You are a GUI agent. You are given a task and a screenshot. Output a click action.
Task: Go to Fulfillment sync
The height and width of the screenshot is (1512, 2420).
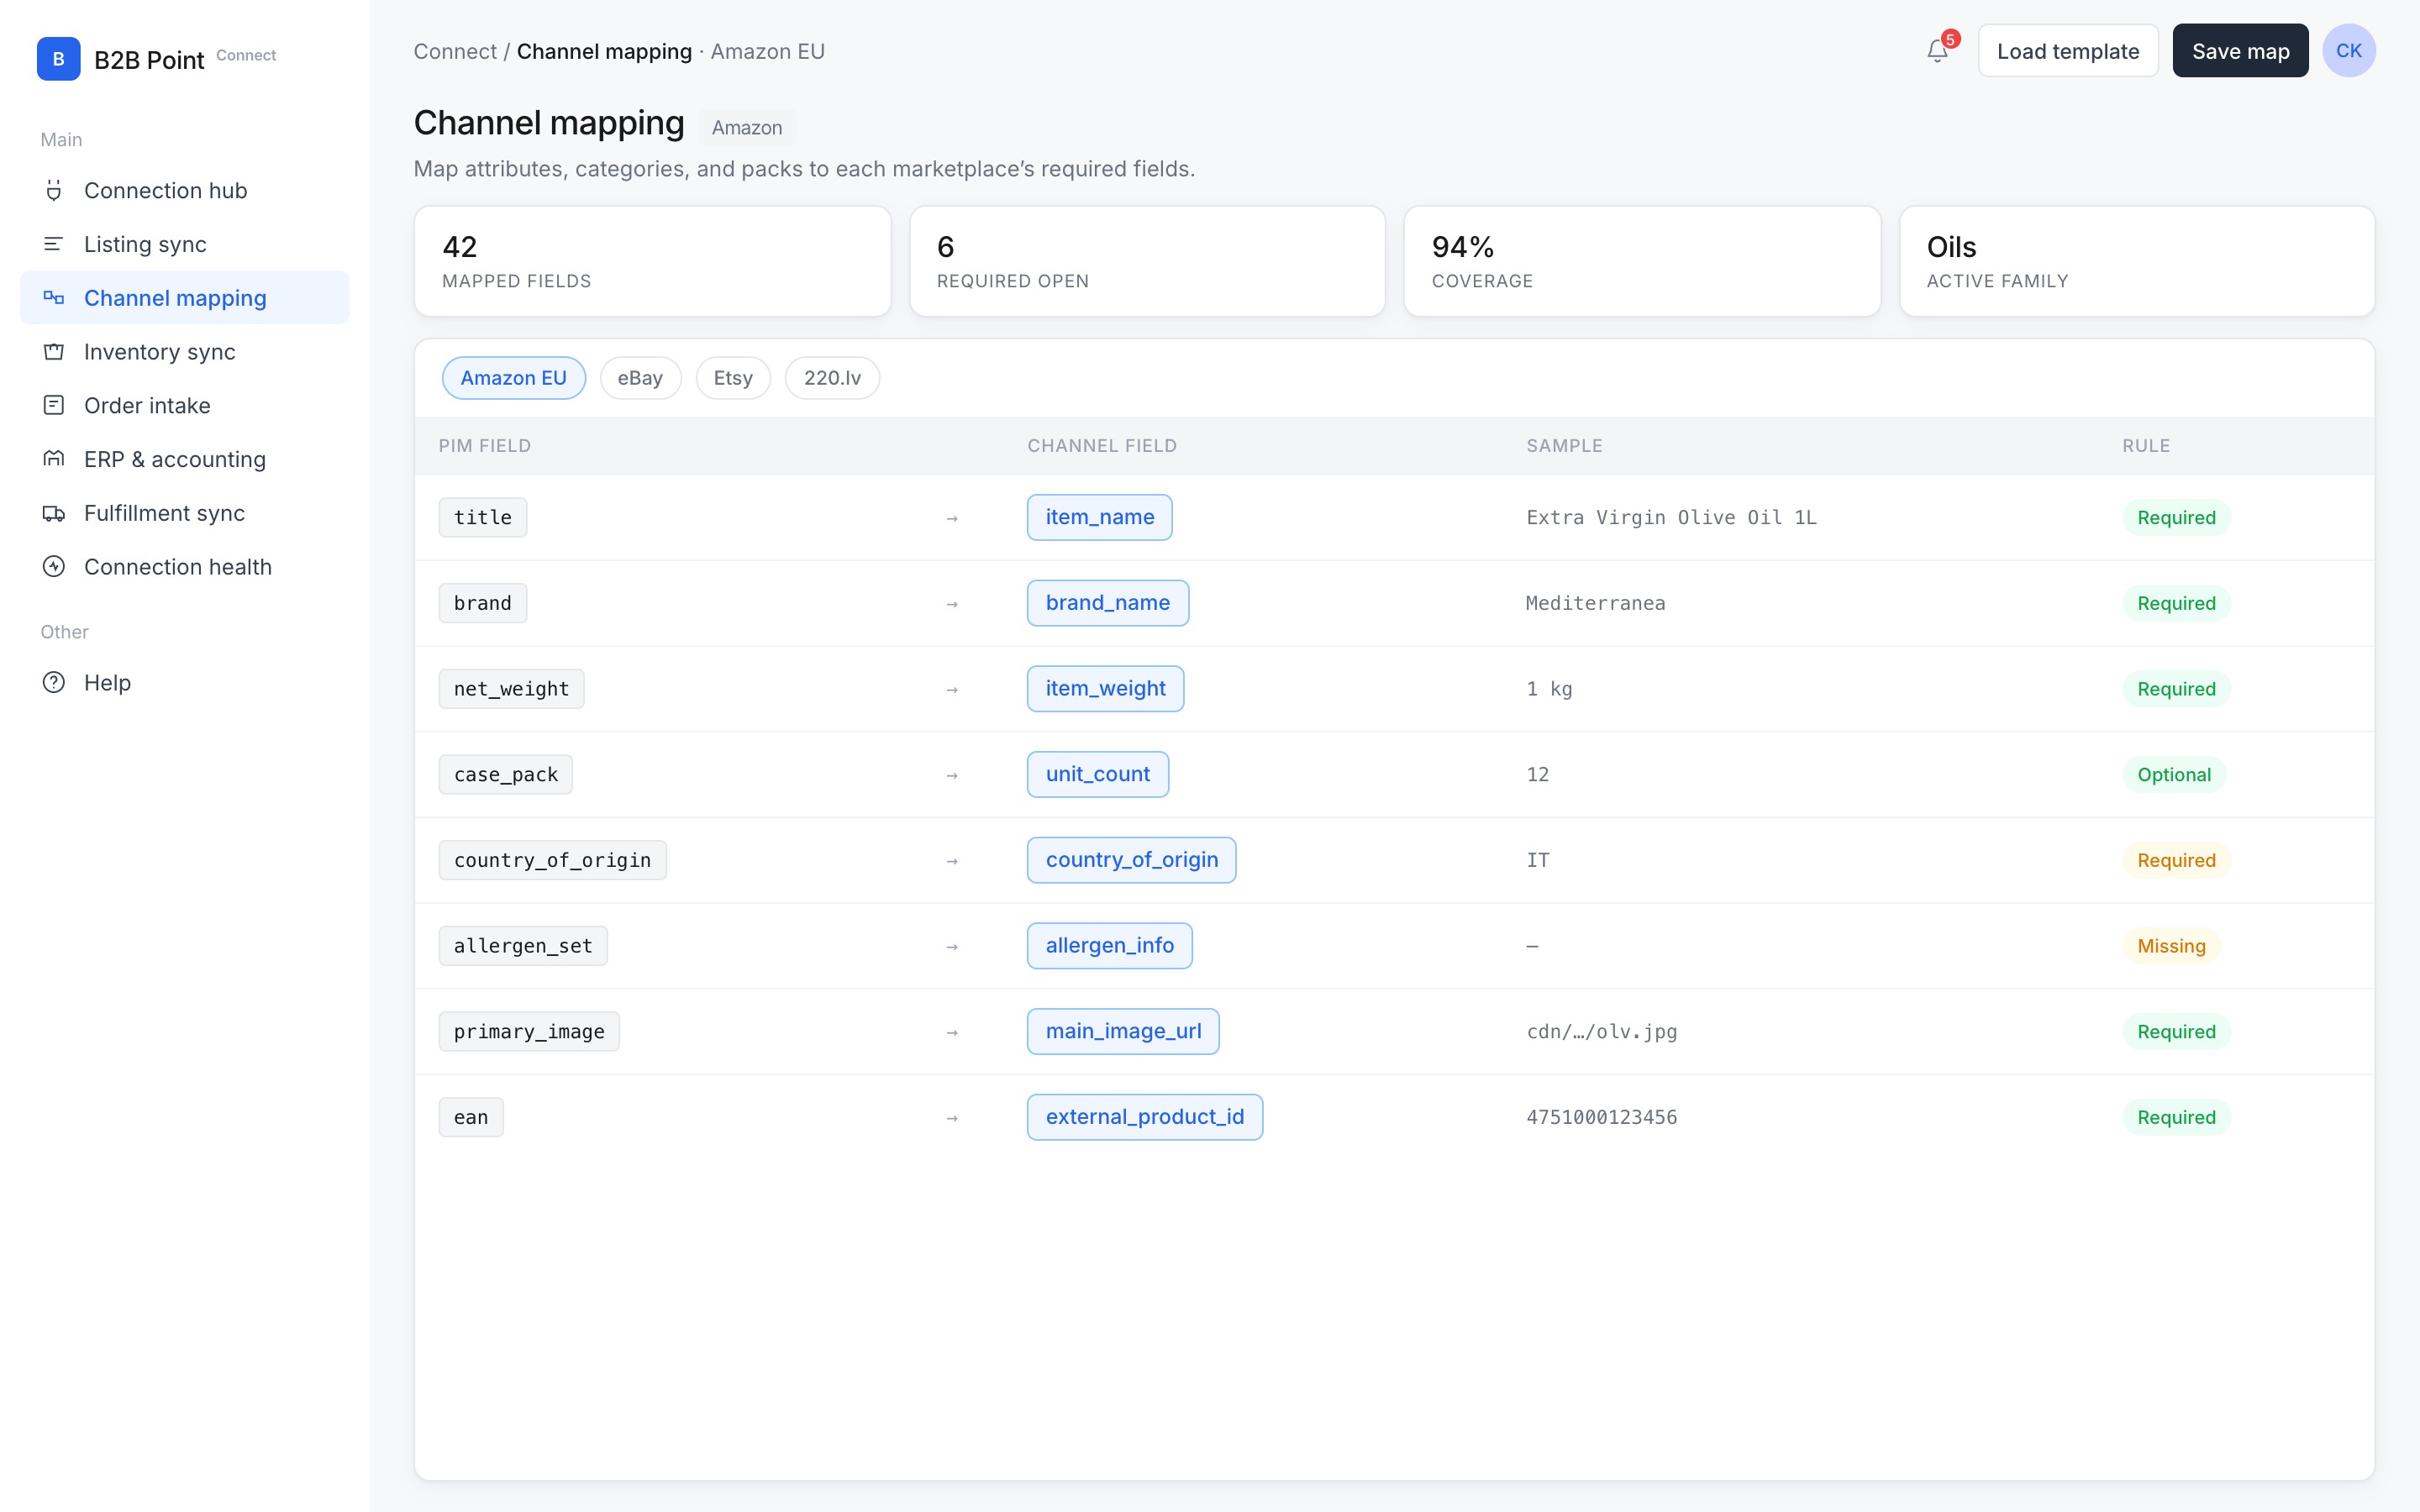click(185, 513)
